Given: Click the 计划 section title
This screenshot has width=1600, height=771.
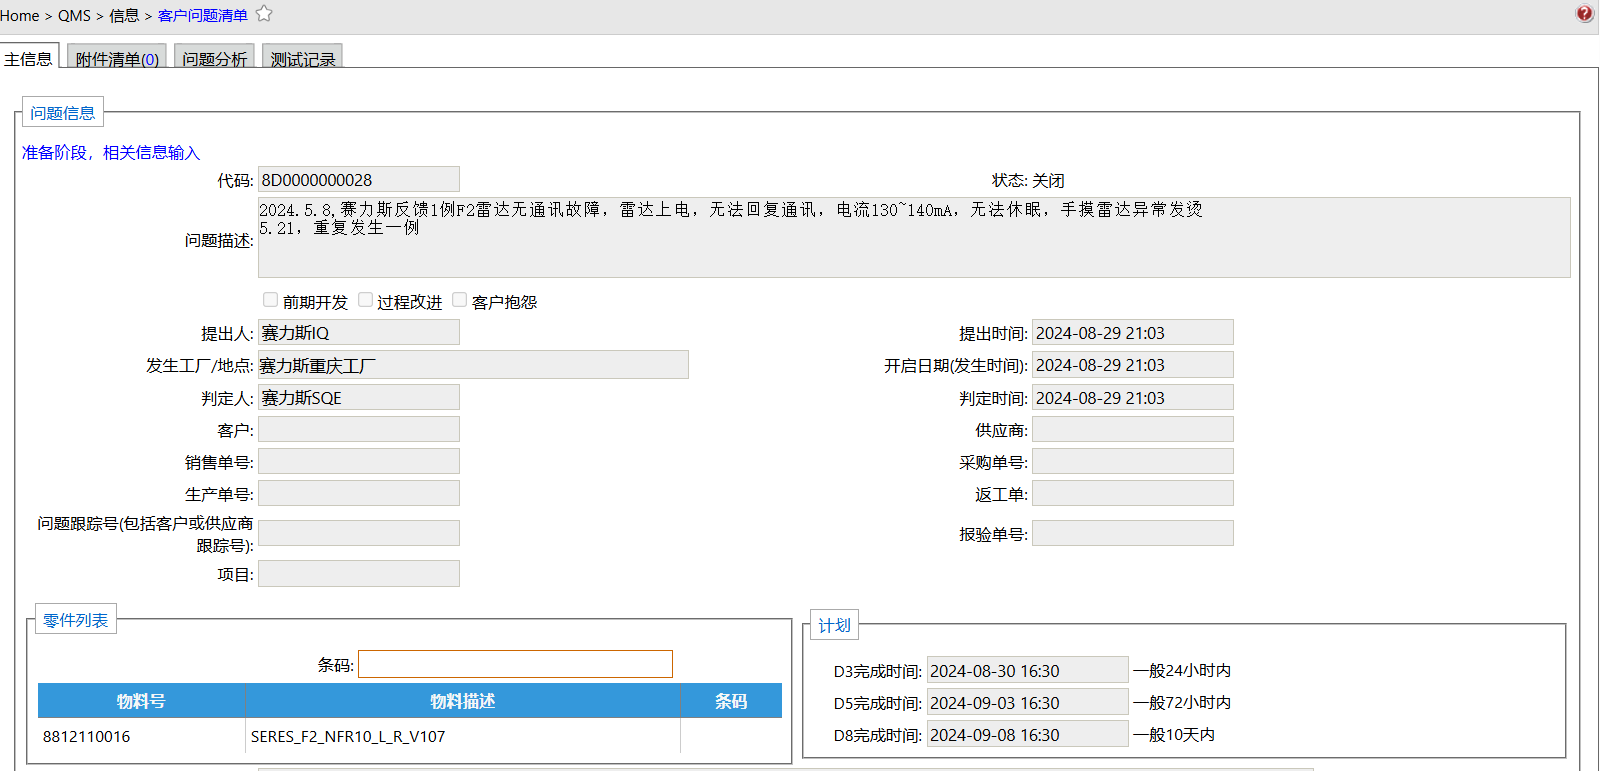Looking at the screenshot, I should click(x=834, y=626).
